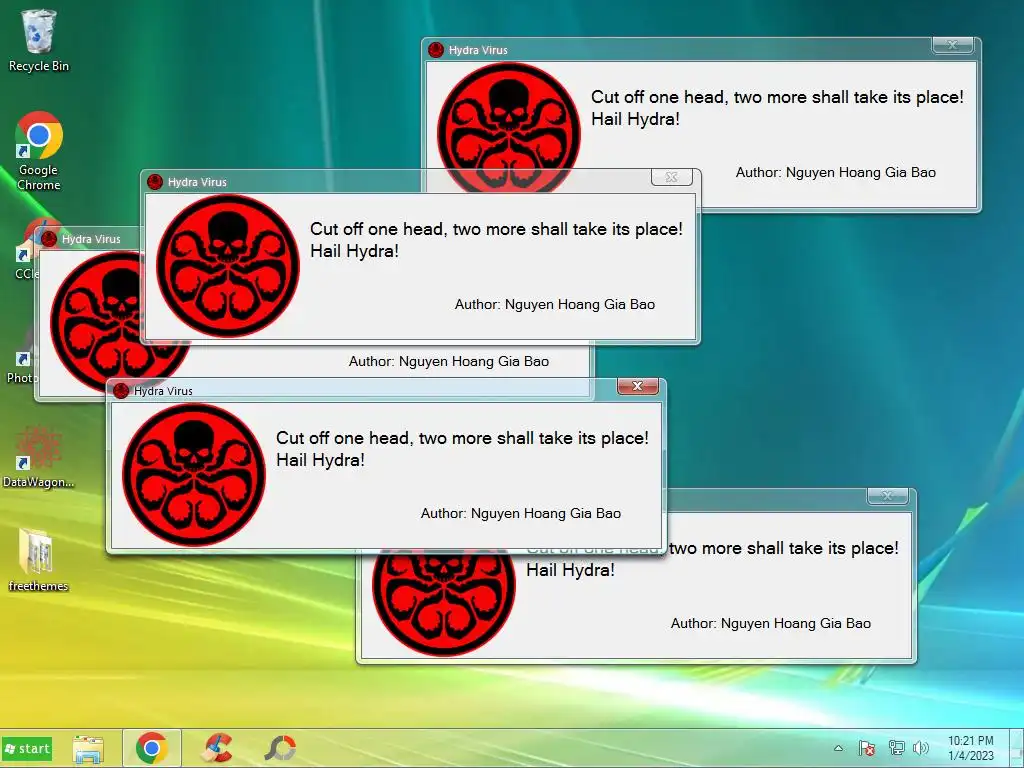Viewport: 1024px width, 768px height.
Task: Click "Cut off one head" message in middle window
Action: point(496,229)
